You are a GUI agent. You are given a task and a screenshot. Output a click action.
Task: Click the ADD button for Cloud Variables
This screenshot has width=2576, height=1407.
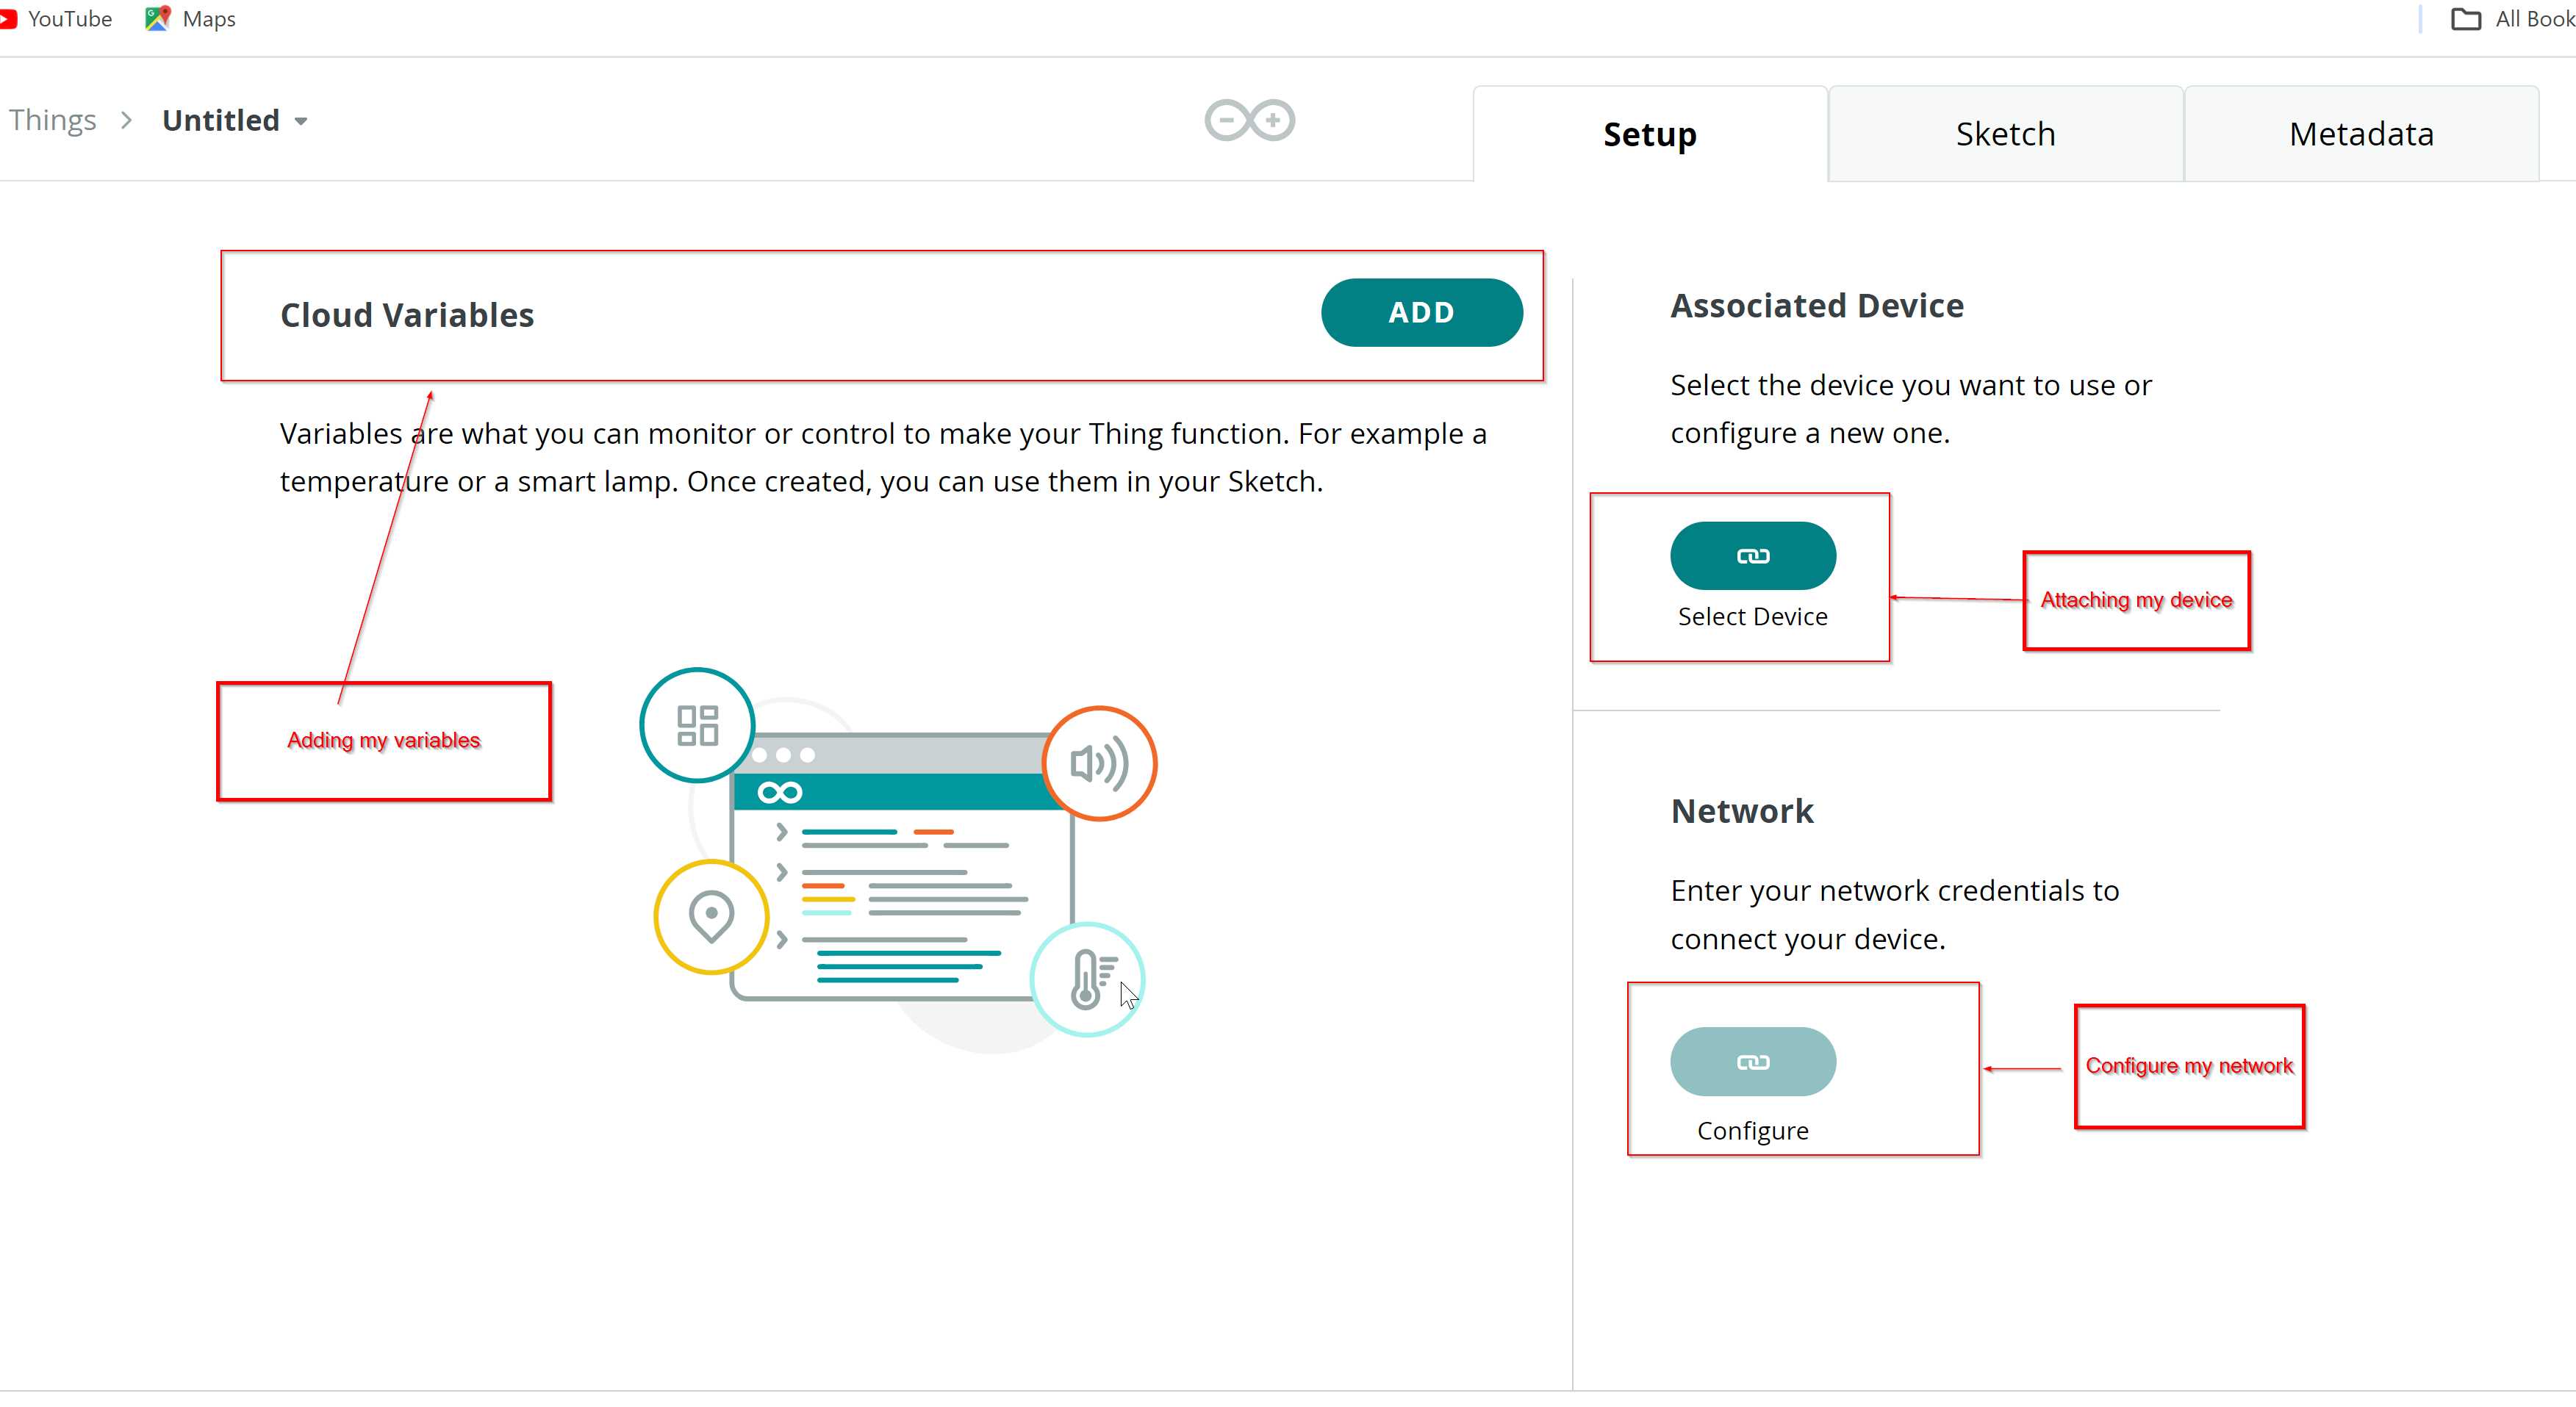coord(1421,312)
